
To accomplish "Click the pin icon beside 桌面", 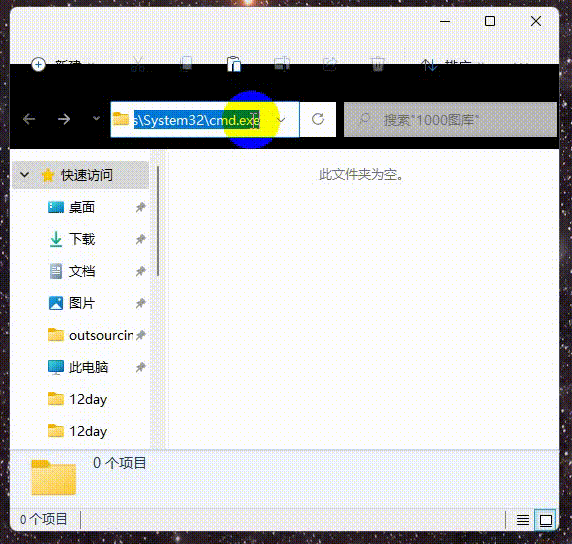I will [x=140, y=207].
